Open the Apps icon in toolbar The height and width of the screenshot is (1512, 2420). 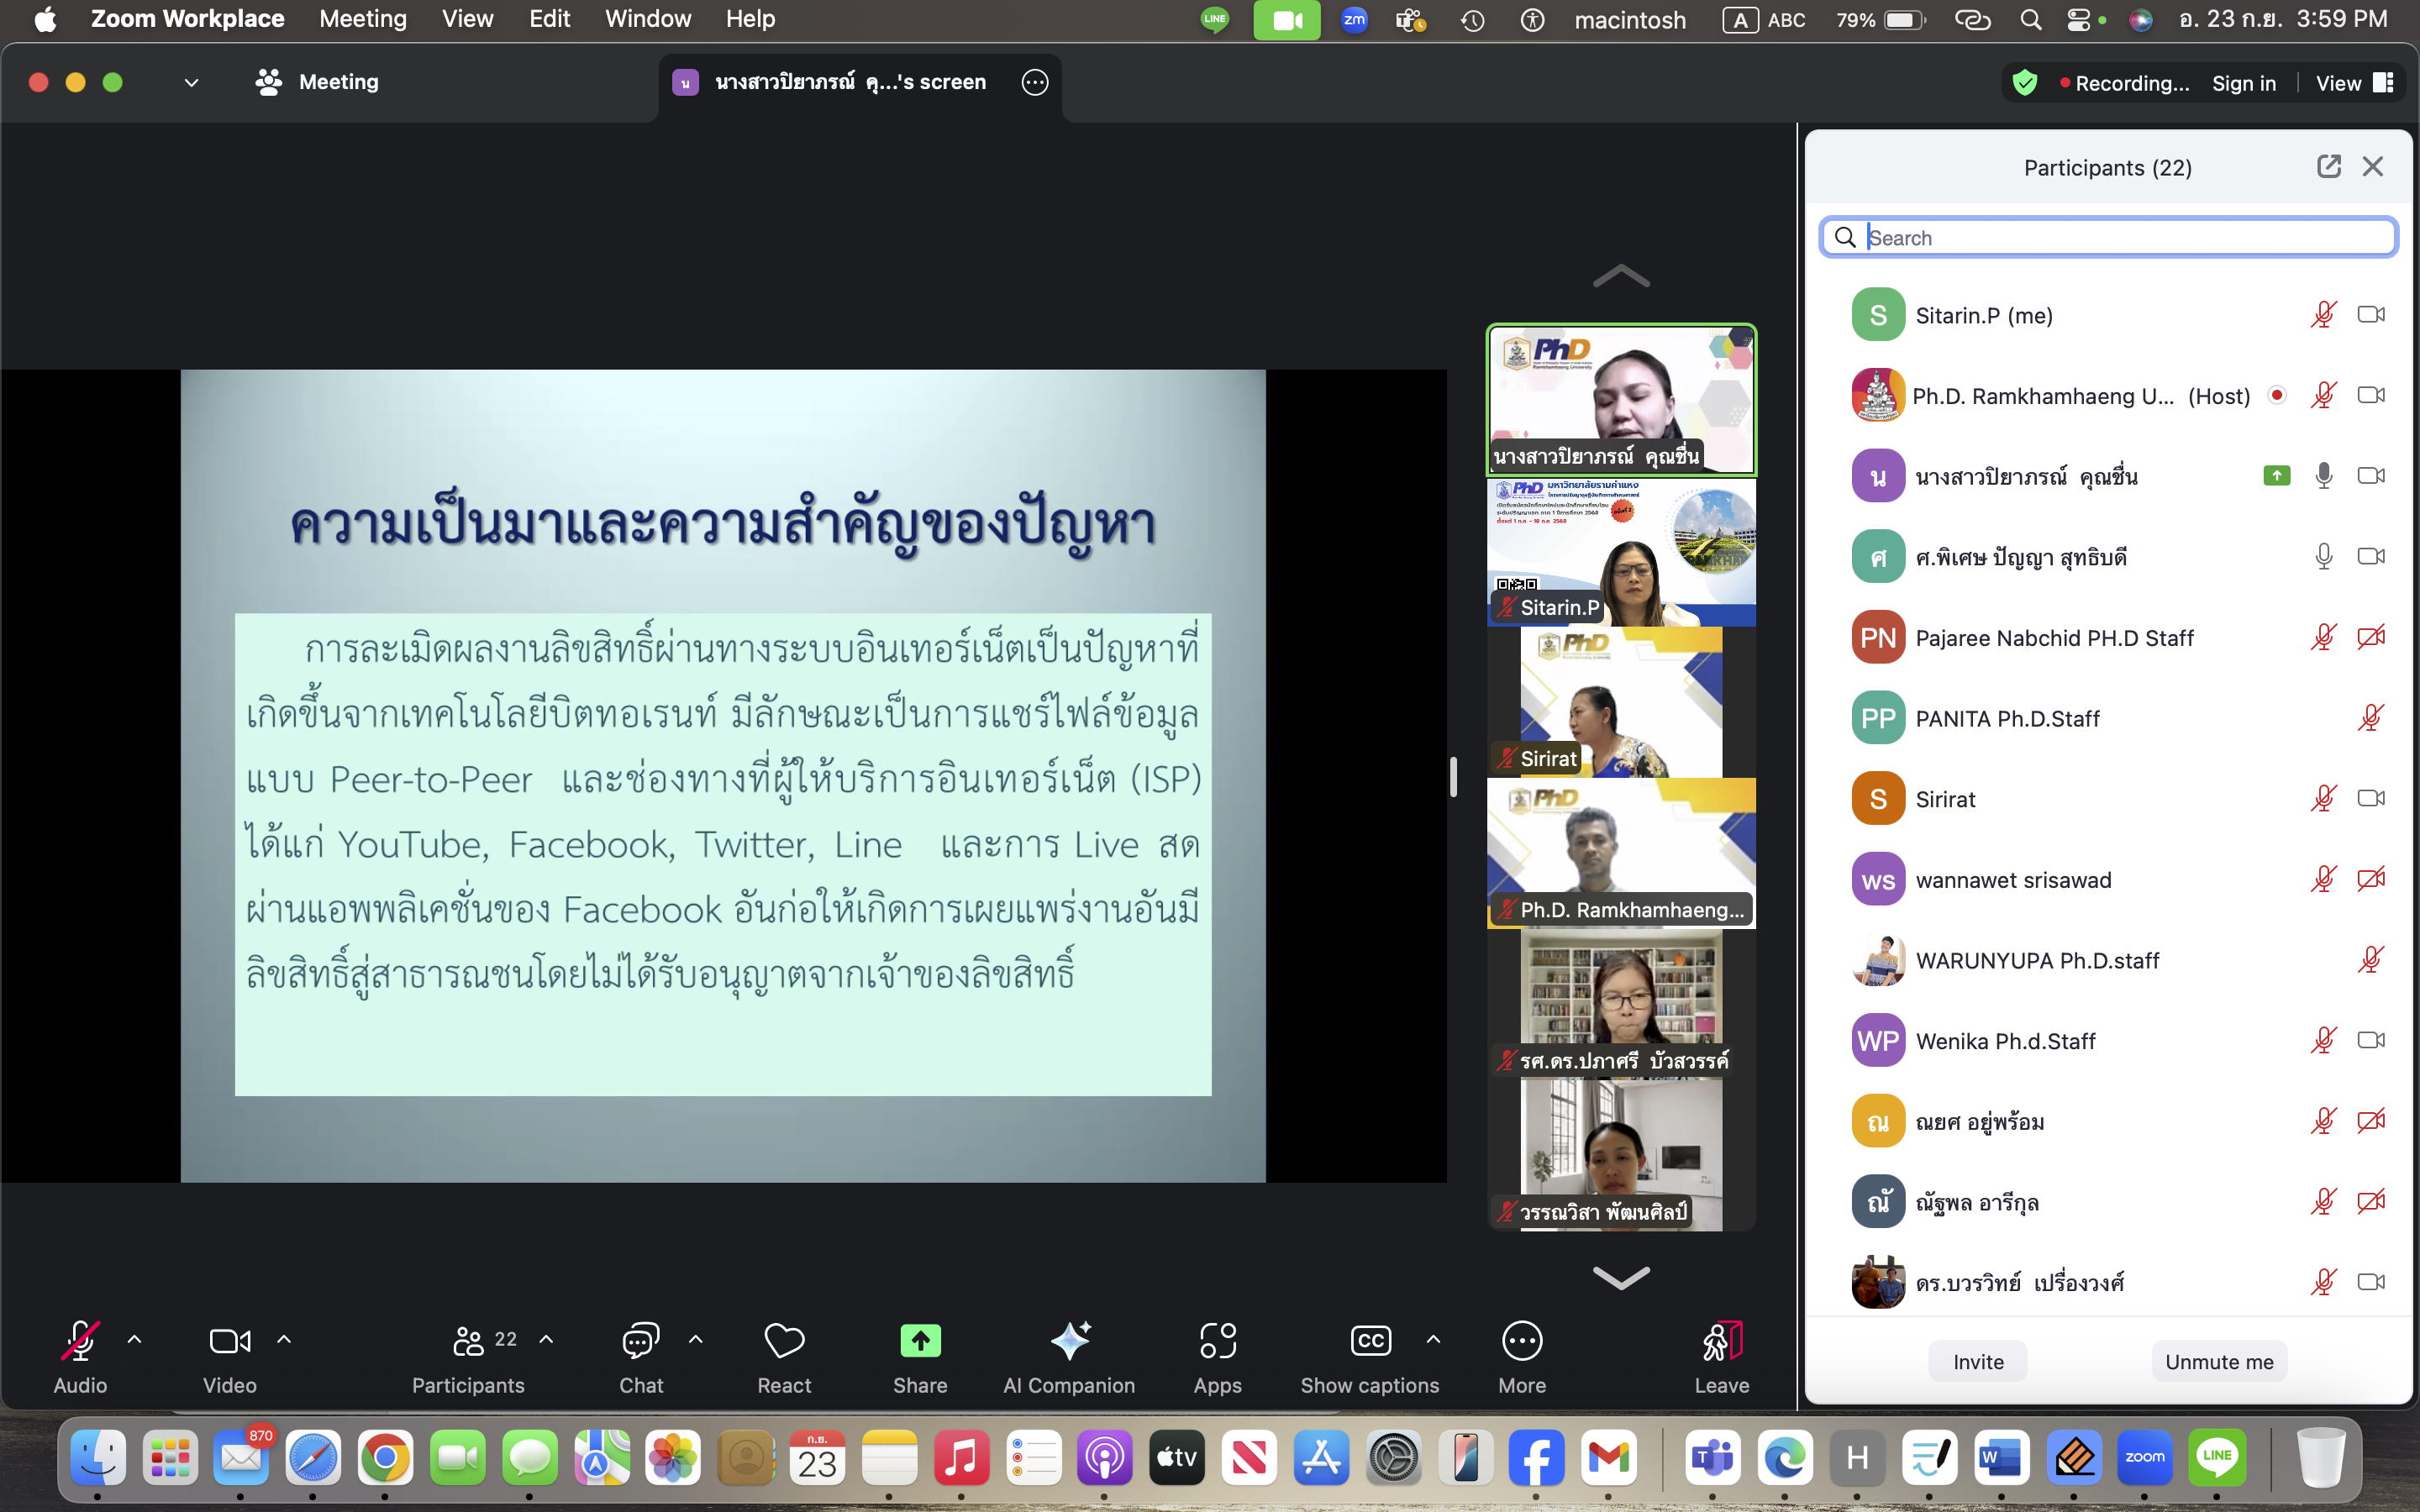pyautogui.click(x=1217, y=1341)
